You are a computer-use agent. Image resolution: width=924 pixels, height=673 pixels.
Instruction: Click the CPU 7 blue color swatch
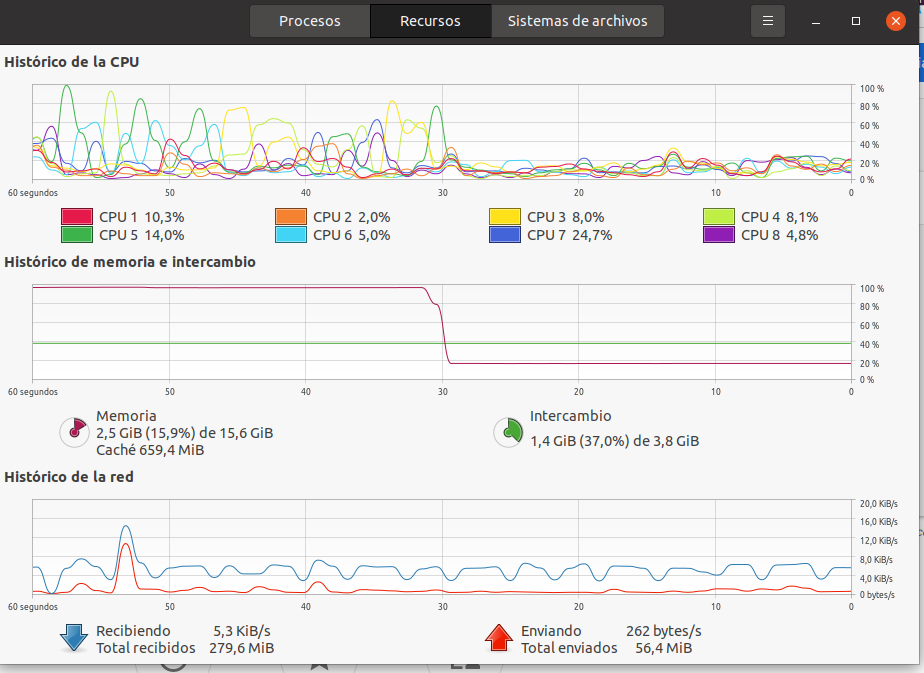pos(505,235)
